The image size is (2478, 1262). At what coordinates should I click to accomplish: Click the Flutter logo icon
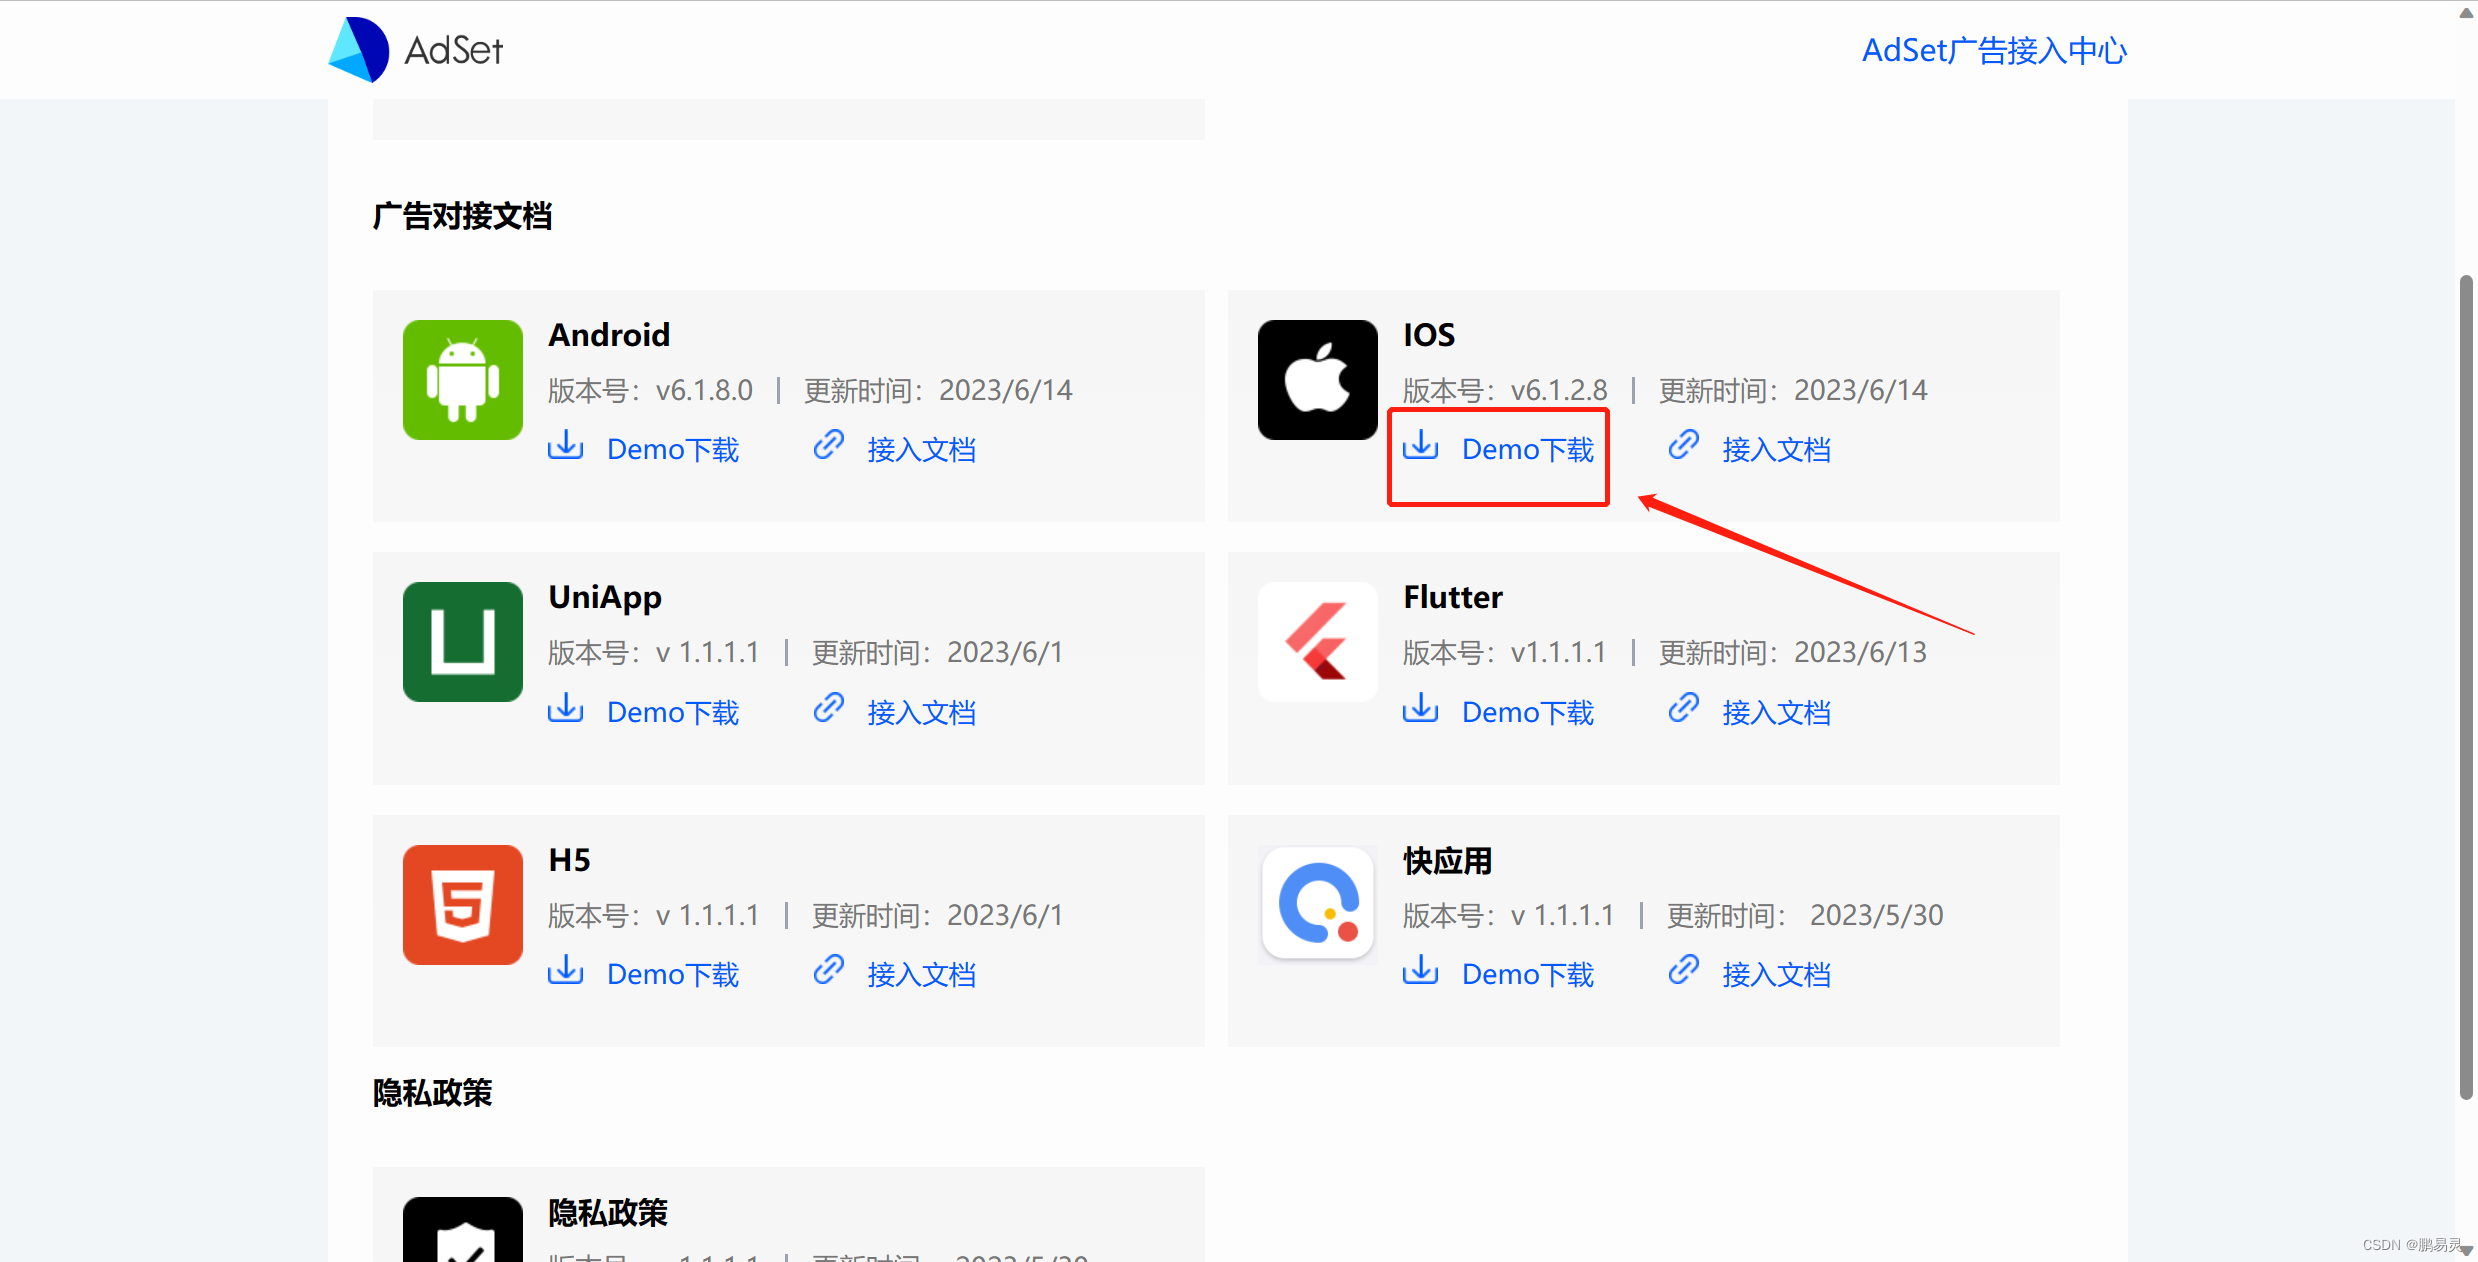[1318, 642]
